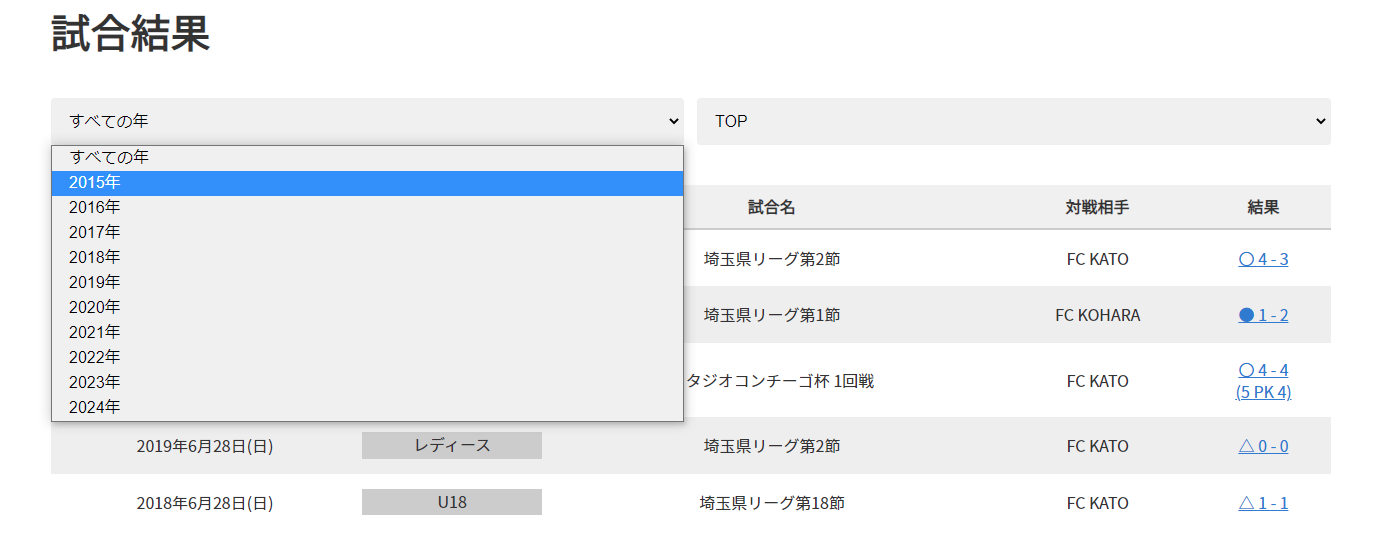
Task: Click the ● 1 - 2 loss result
Action: click(x=1263, y=316)
